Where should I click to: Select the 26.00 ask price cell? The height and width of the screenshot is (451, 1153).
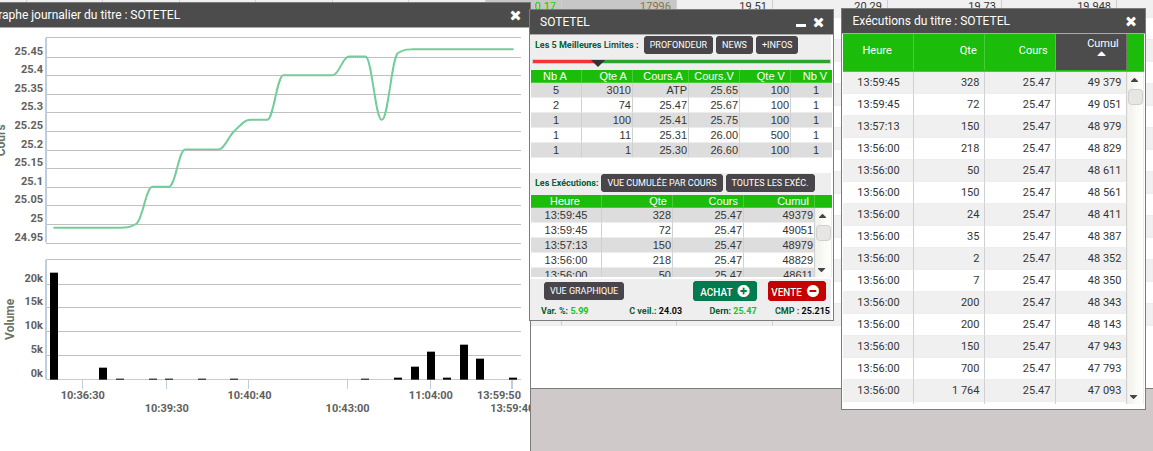713,135
